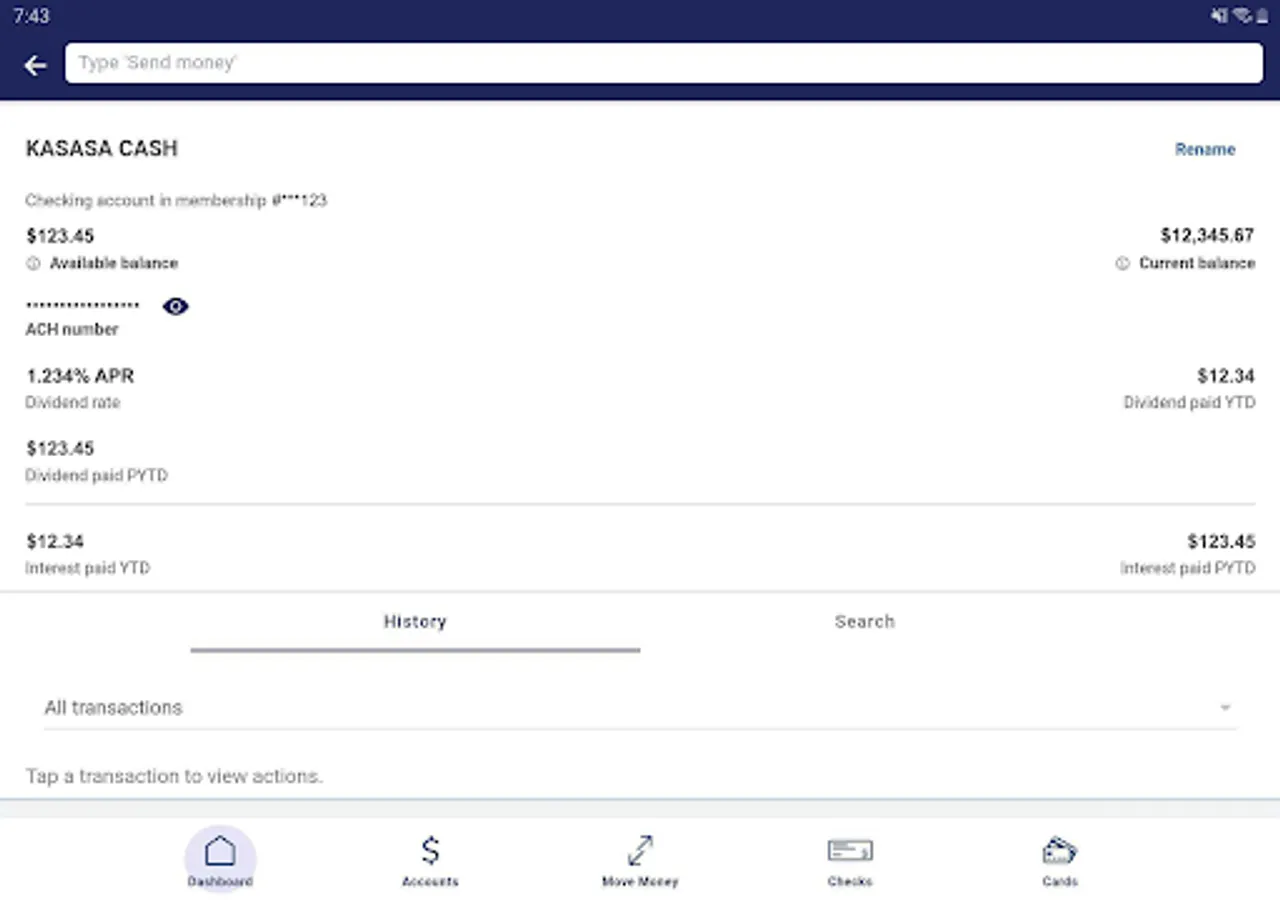This screenshot has width=1280, height=900.
Task: Reveal the hidden ACH number
Action: click(x=175, y=306)
